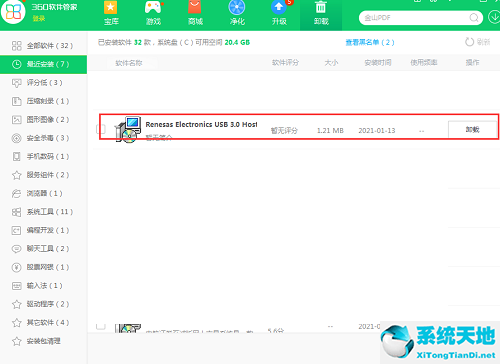Select the 其它软件 (4) category

point(43,322)
